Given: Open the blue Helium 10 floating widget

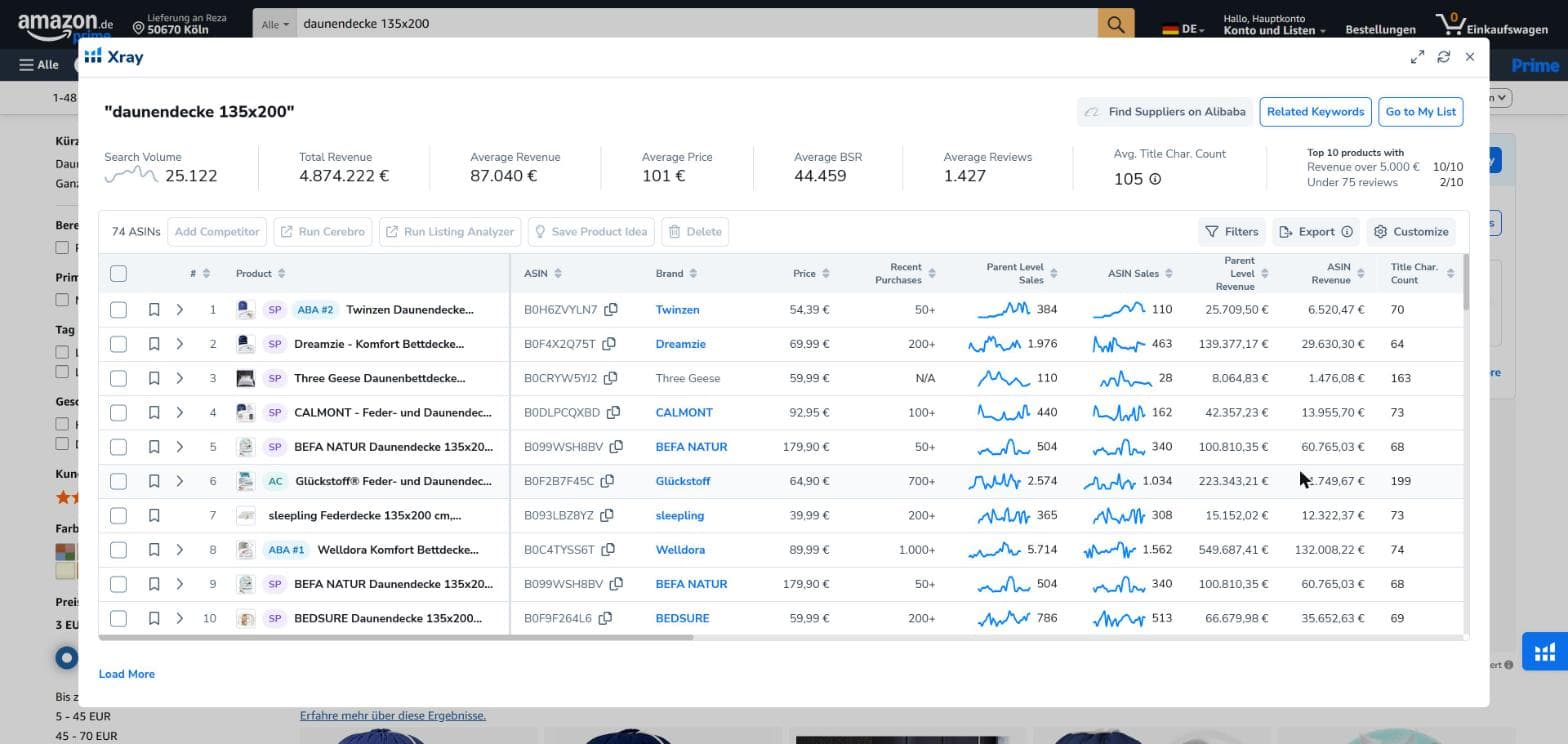Looking at the screenshot, I should coord(1545,652).
